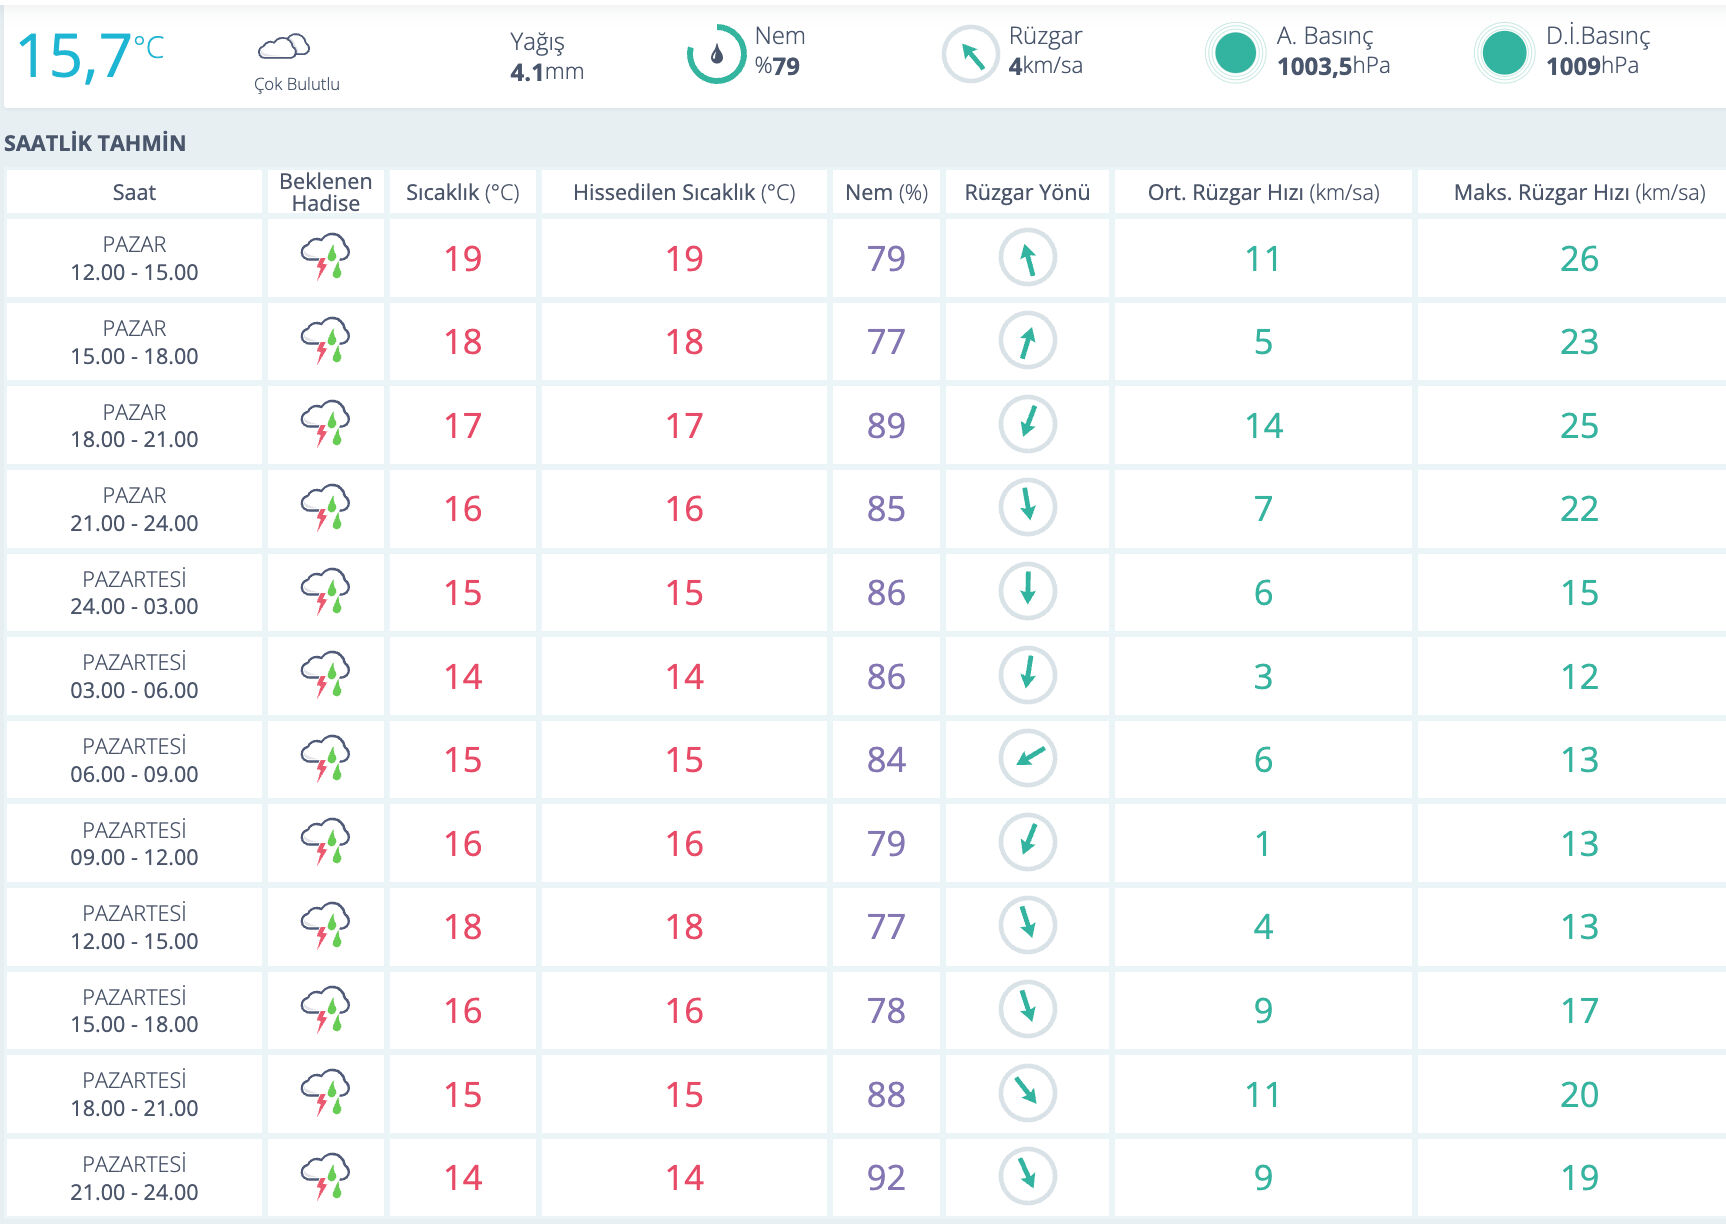Click wind direction arrow for Pazar 15.00 - 18.00

pyautogui.click(x=1028, y=341)
